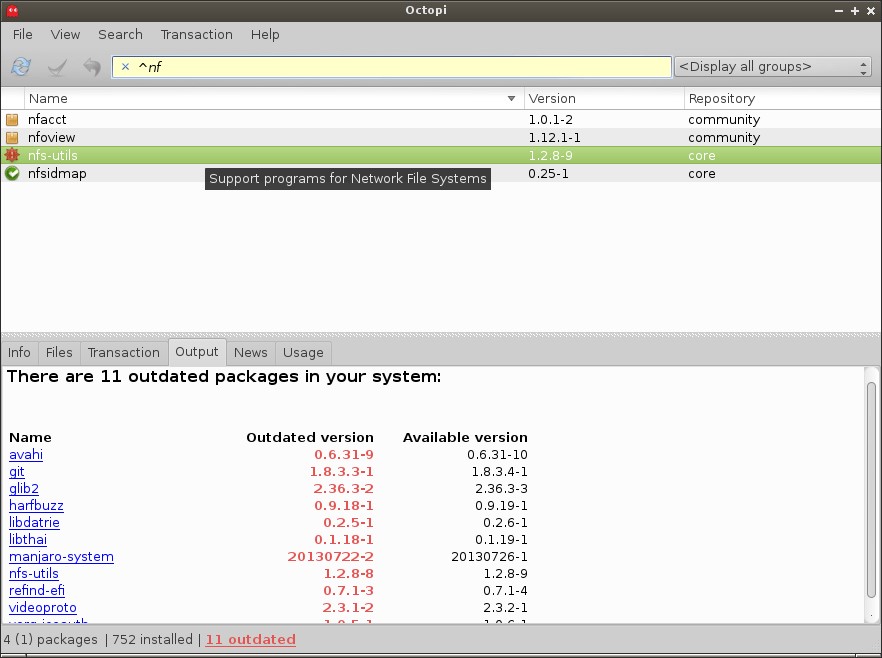Screen dimensions: 882x658
Task: Open the News tab
Action: 250,352
